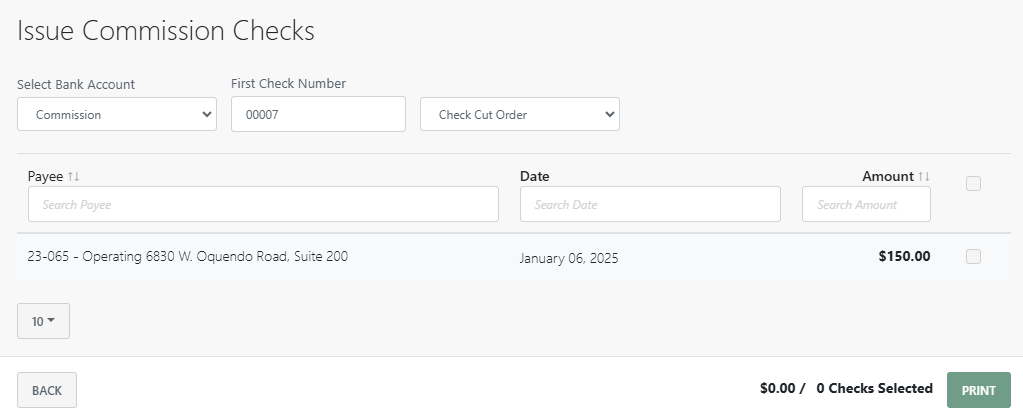The width and height of the screenshot is (1023, 417).
Task: Tick the select-all checkbox in the header
Action: pyautogui.click(x=973, y=184)
